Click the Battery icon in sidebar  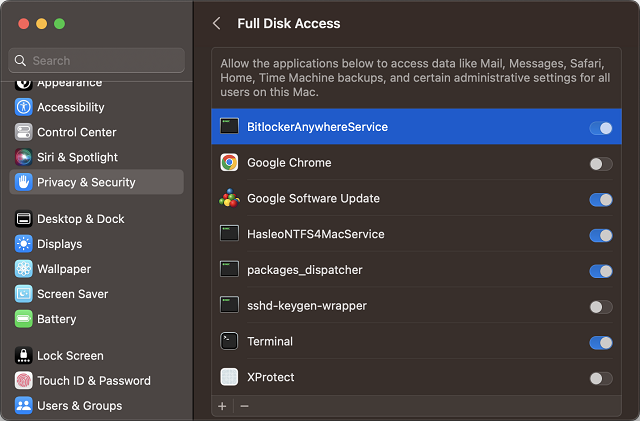pos(24,319)
